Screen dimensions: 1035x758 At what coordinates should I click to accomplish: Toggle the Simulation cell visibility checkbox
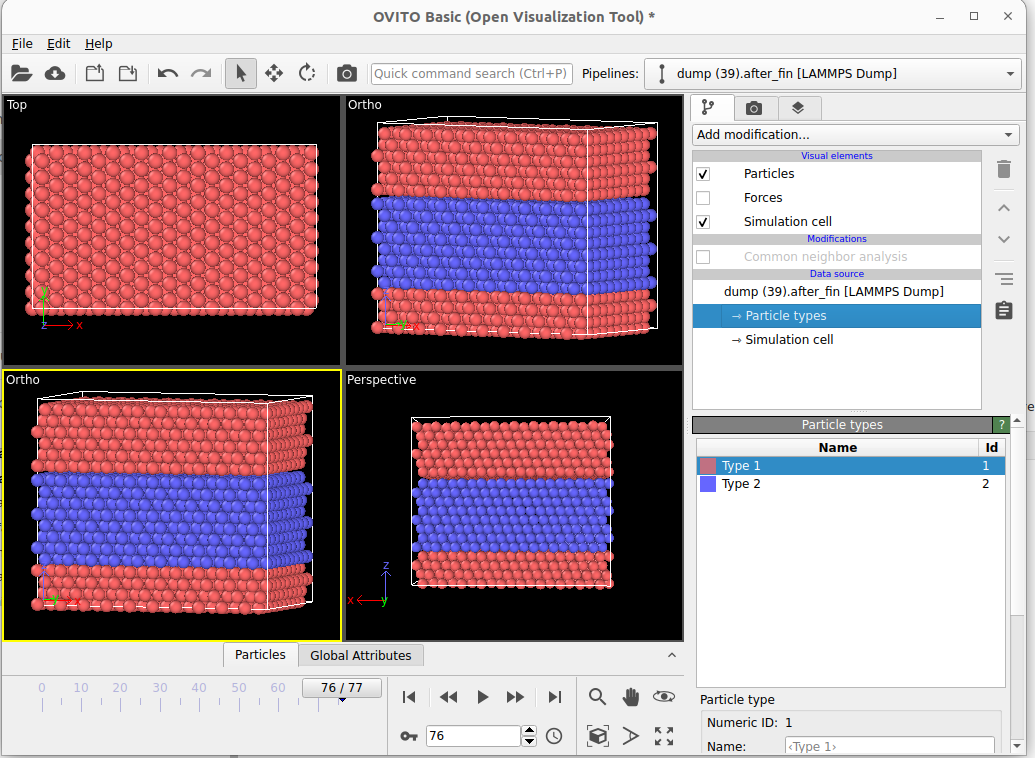click(x=703, y=222)
